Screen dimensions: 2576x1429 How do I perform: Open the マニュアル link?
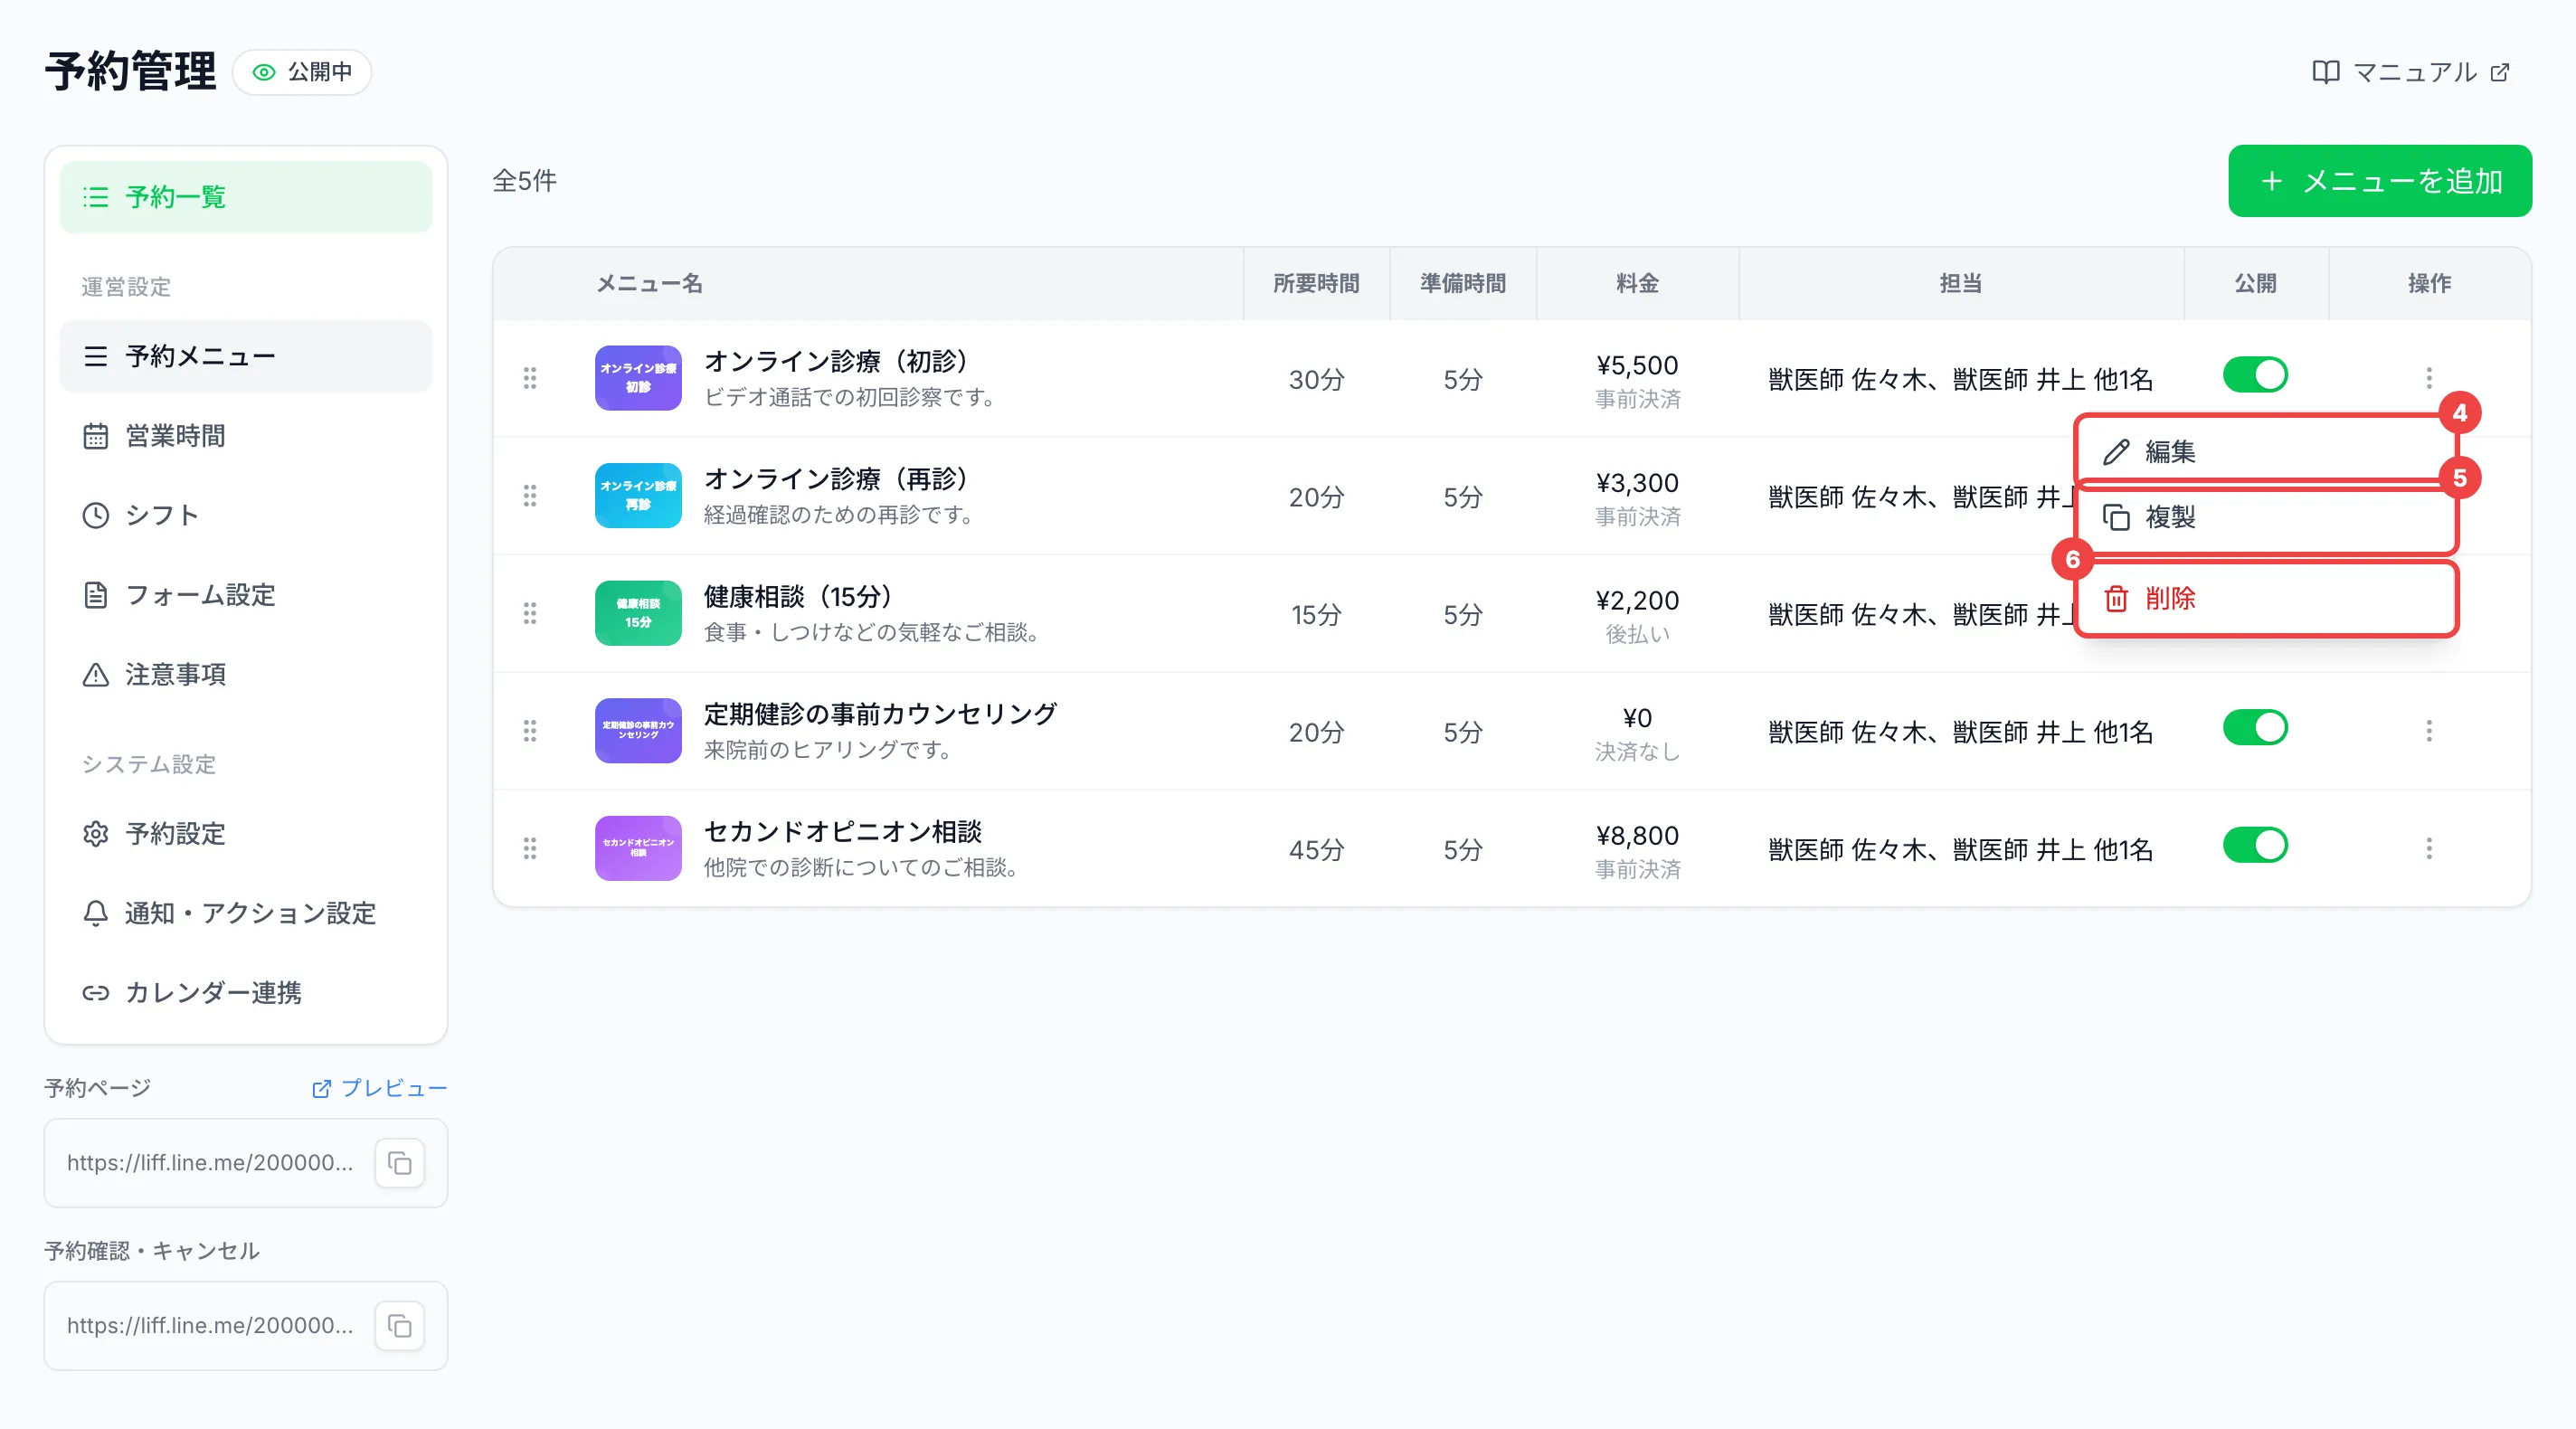(2410, 72)
